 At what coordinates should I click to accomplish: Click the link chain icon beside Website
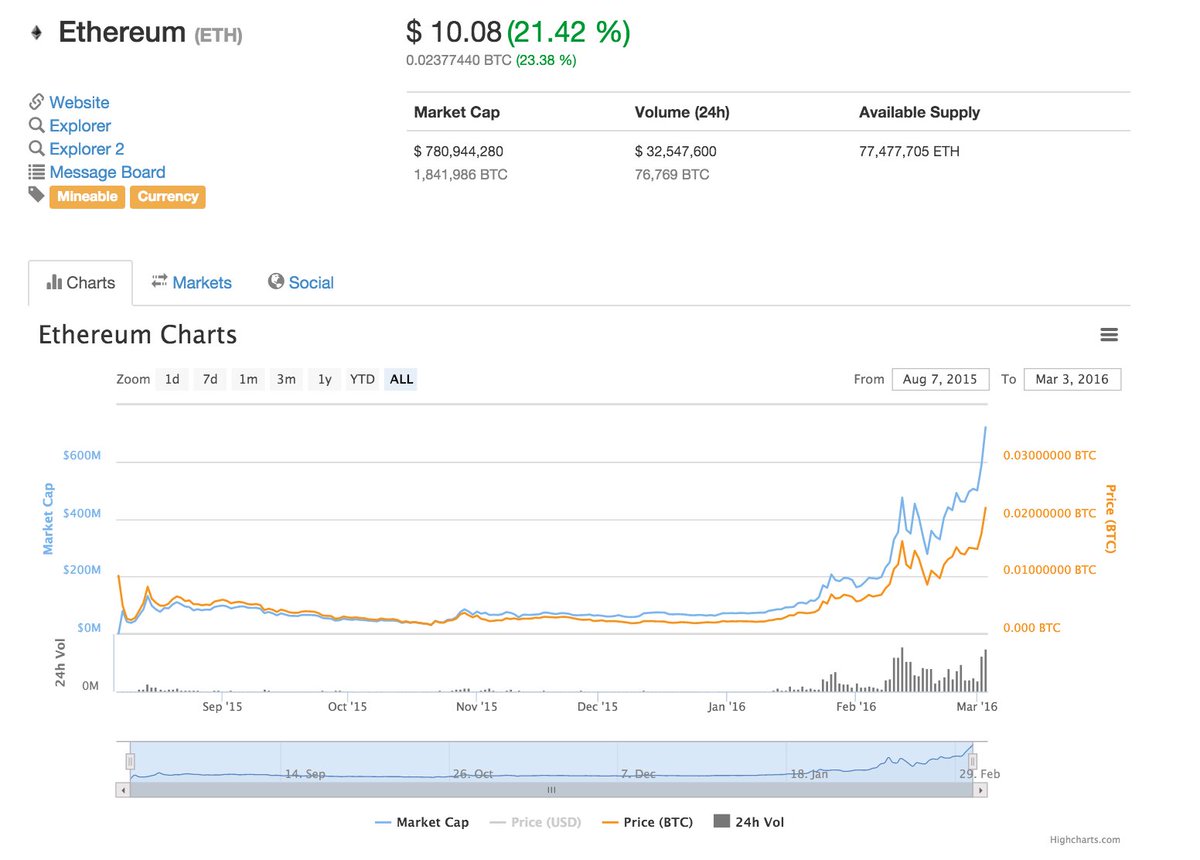coord(36,102)
